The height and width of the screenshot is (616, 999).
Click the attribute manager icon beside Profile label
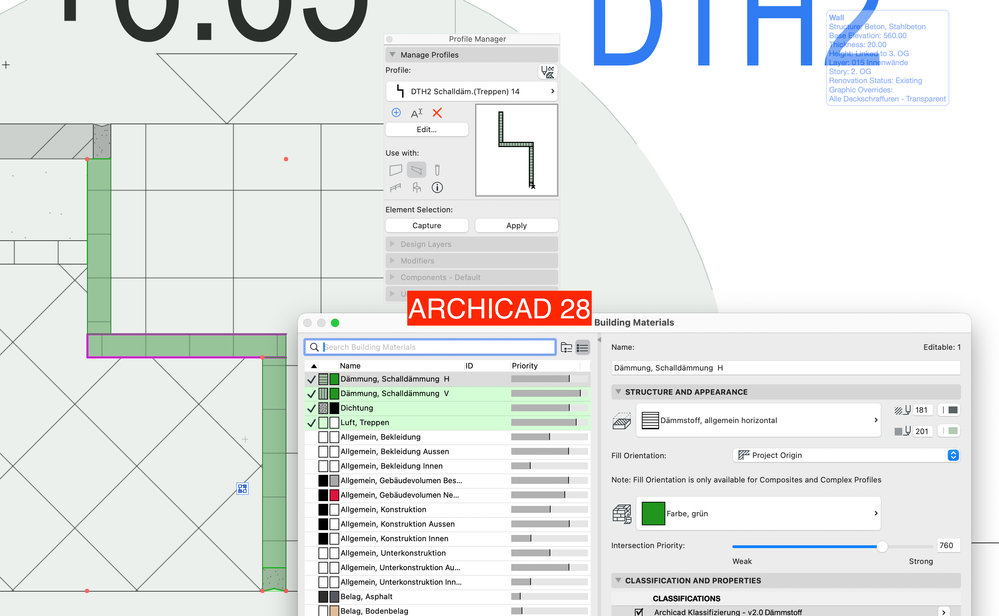tap(547, 71)
